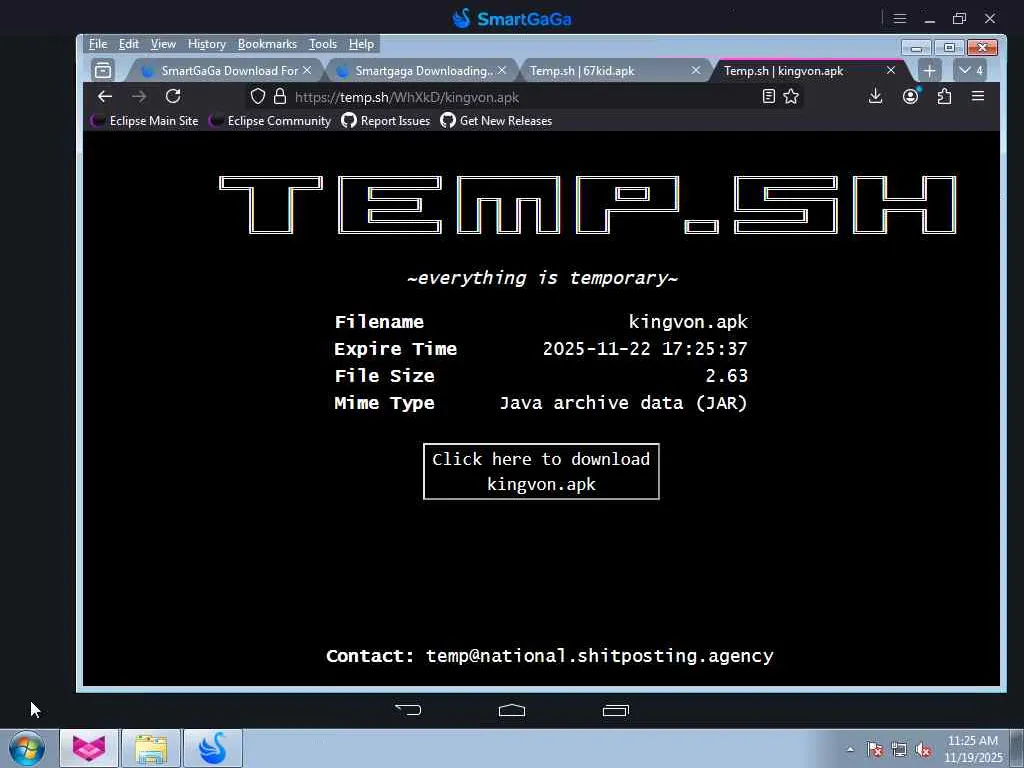Viewport: 1024px width, 768px height.
Task: Switch to SmartGaGa Download For tab
Action: [x=225, y=71]
